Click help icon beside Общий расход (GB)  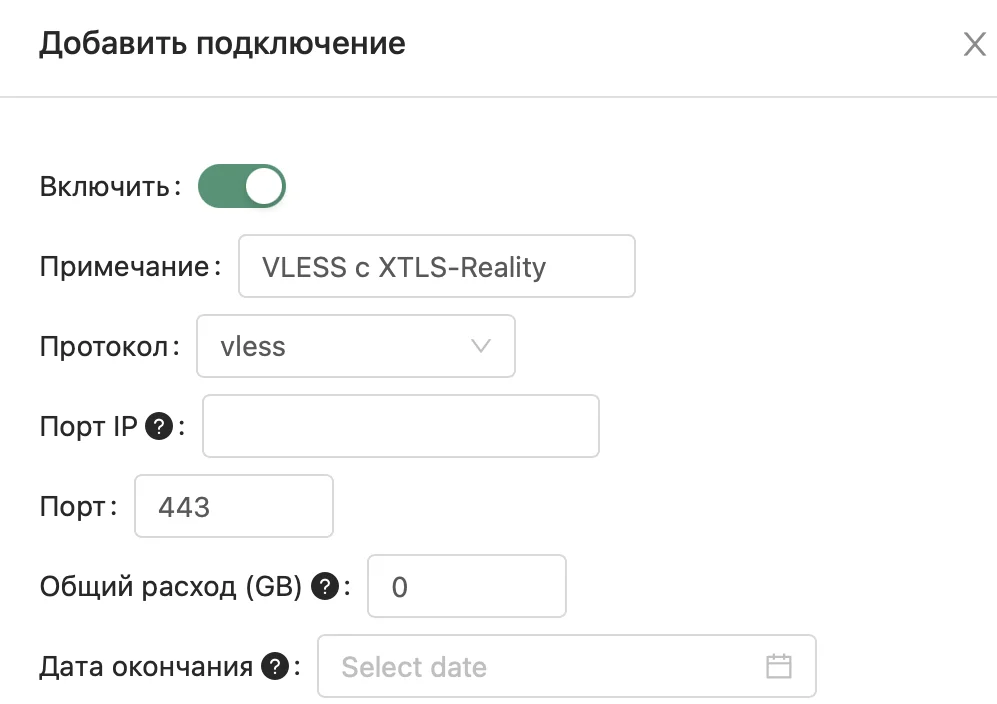click(323, 587)
